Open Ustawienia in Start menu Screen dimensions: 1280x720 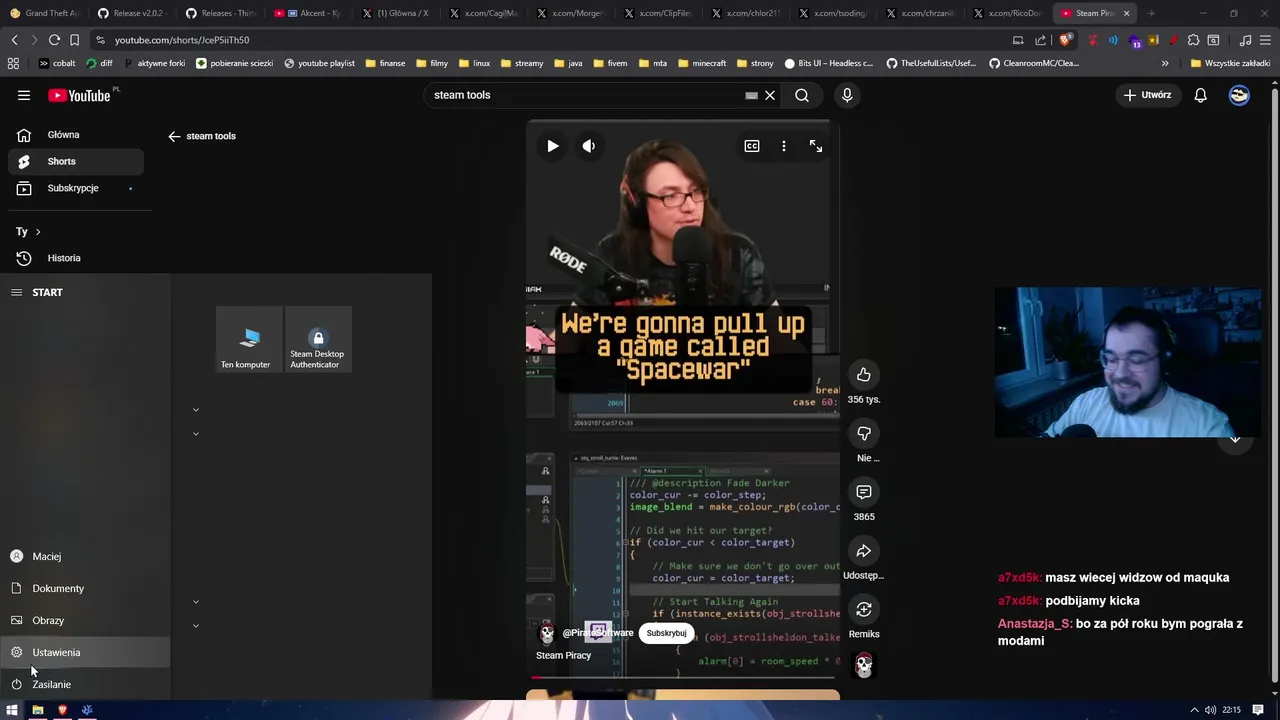pos(85,652)
